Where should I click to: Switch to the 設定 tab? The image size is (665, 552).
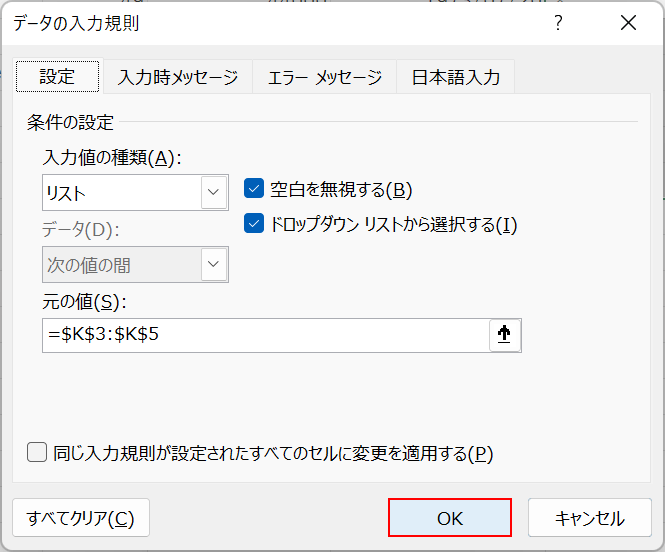pos(57,77)
